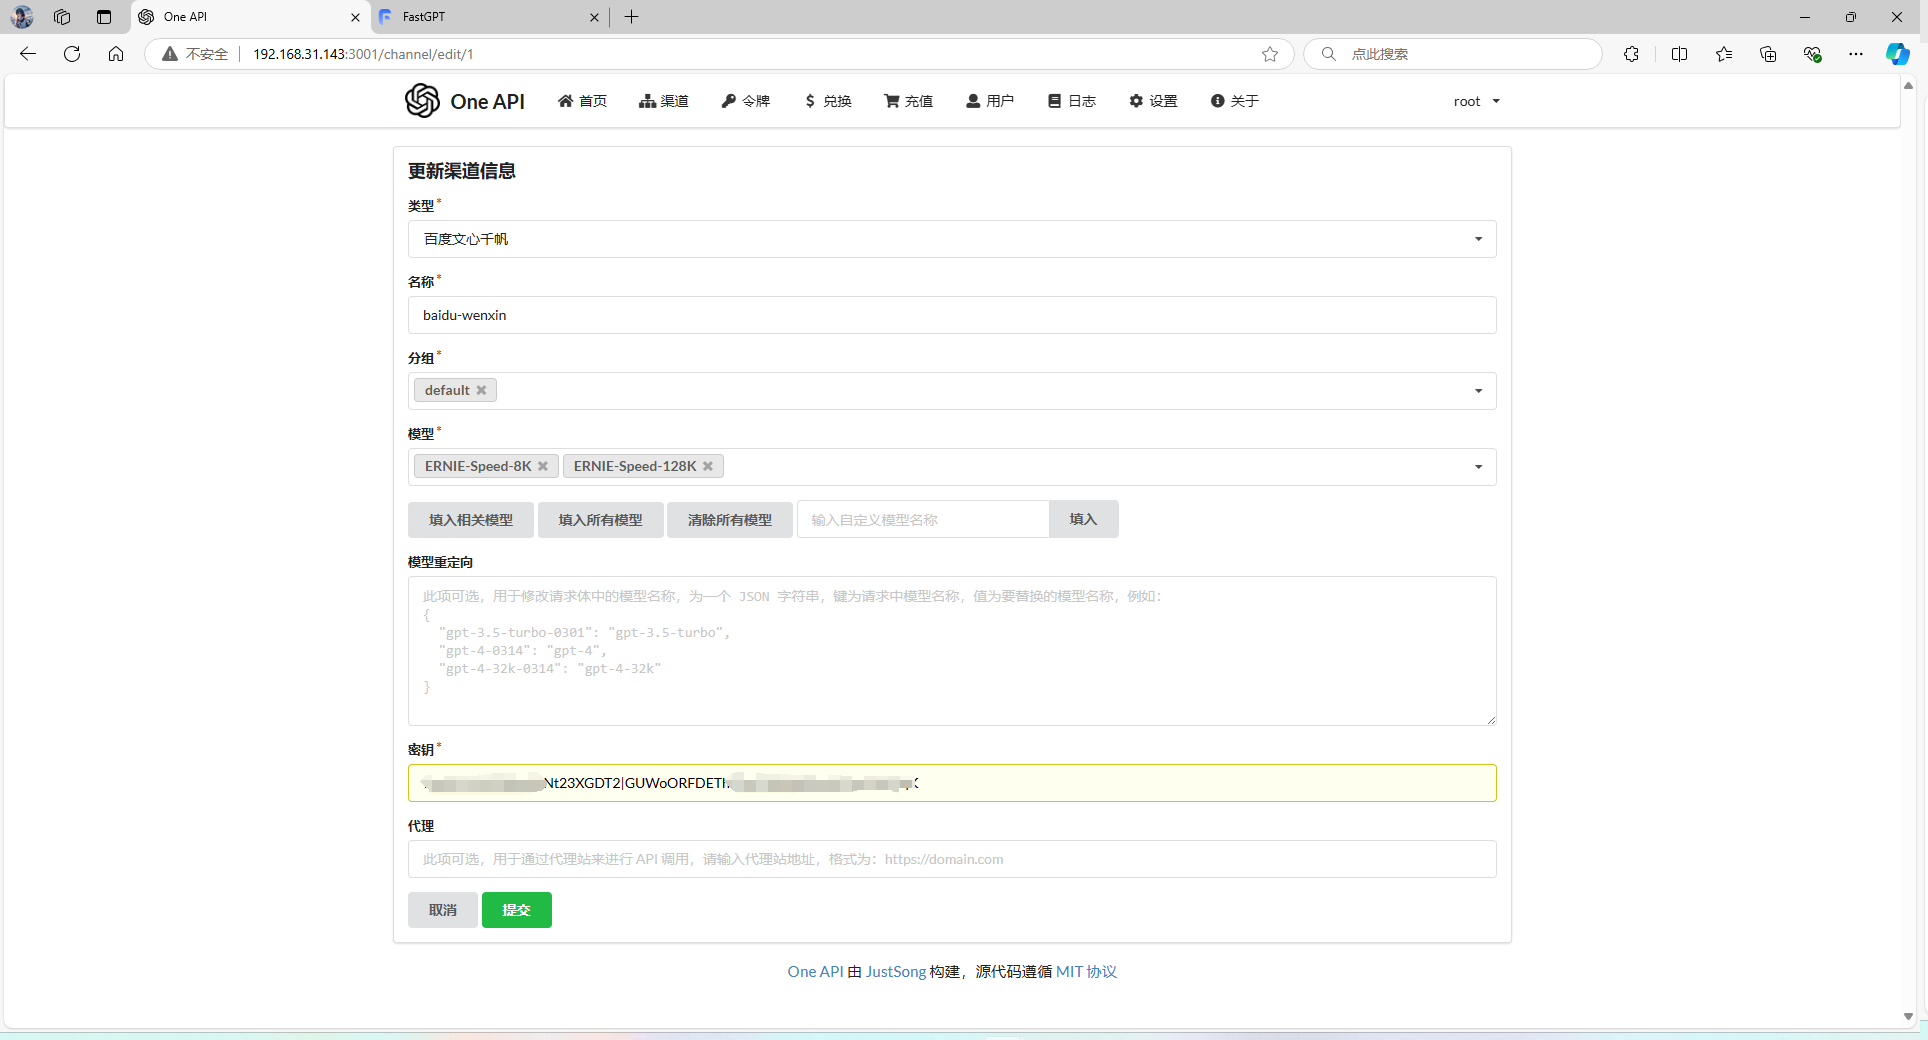Screen dimensions: 1928x1040
Task: Open the 类型 channel type dropdown
Action: [x=952, y=239]
